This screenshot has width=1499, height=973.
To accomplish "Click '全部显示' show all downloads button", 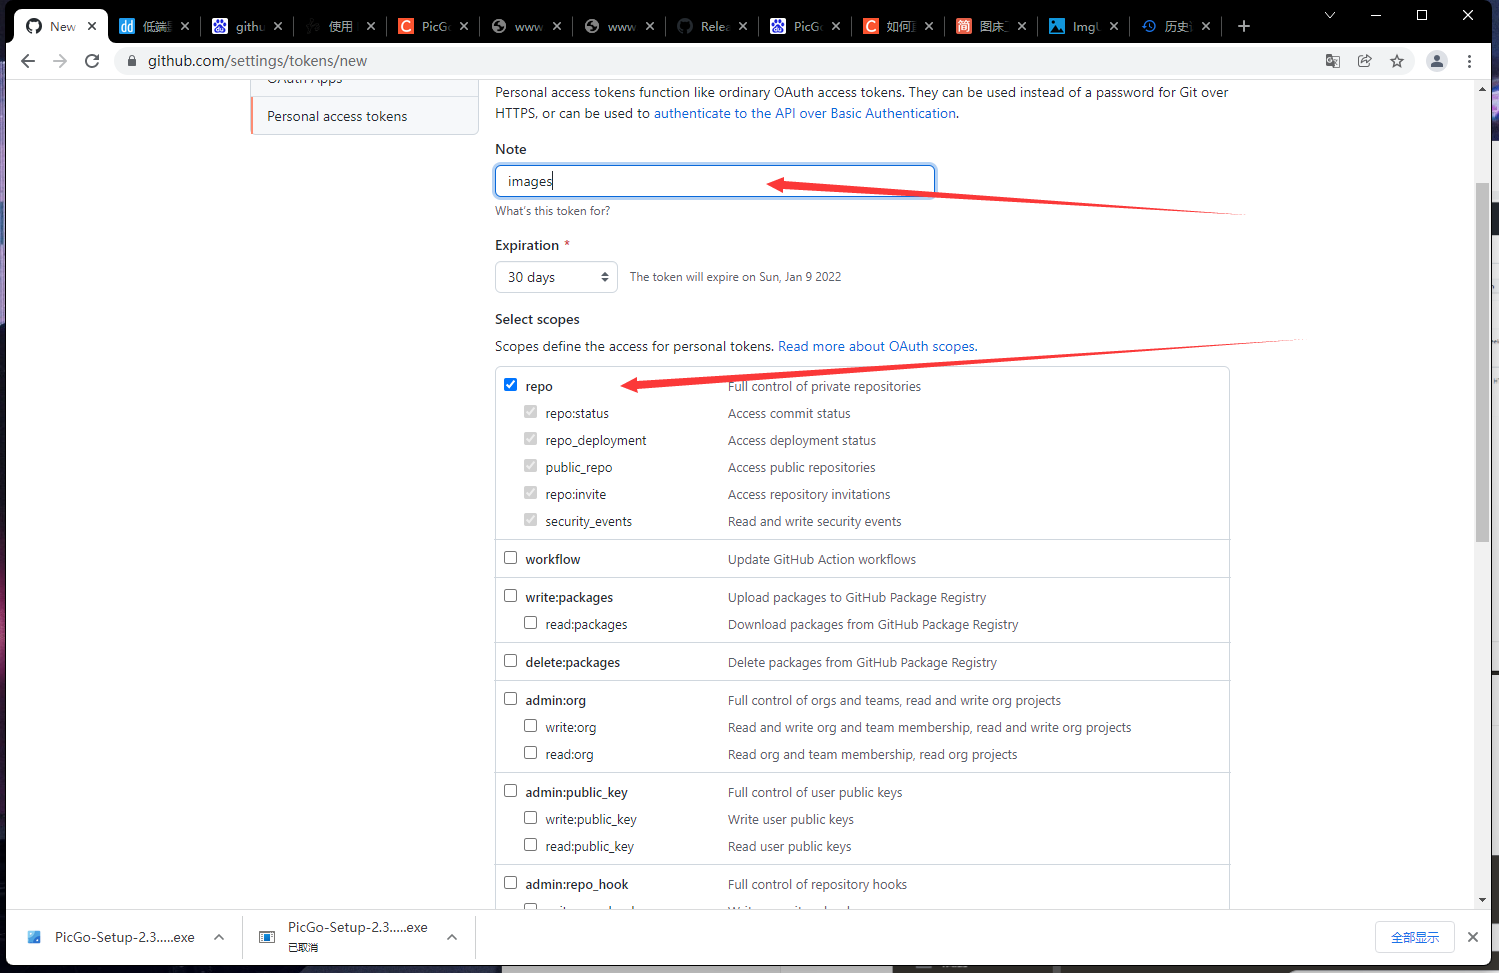I will (1415, 937).
